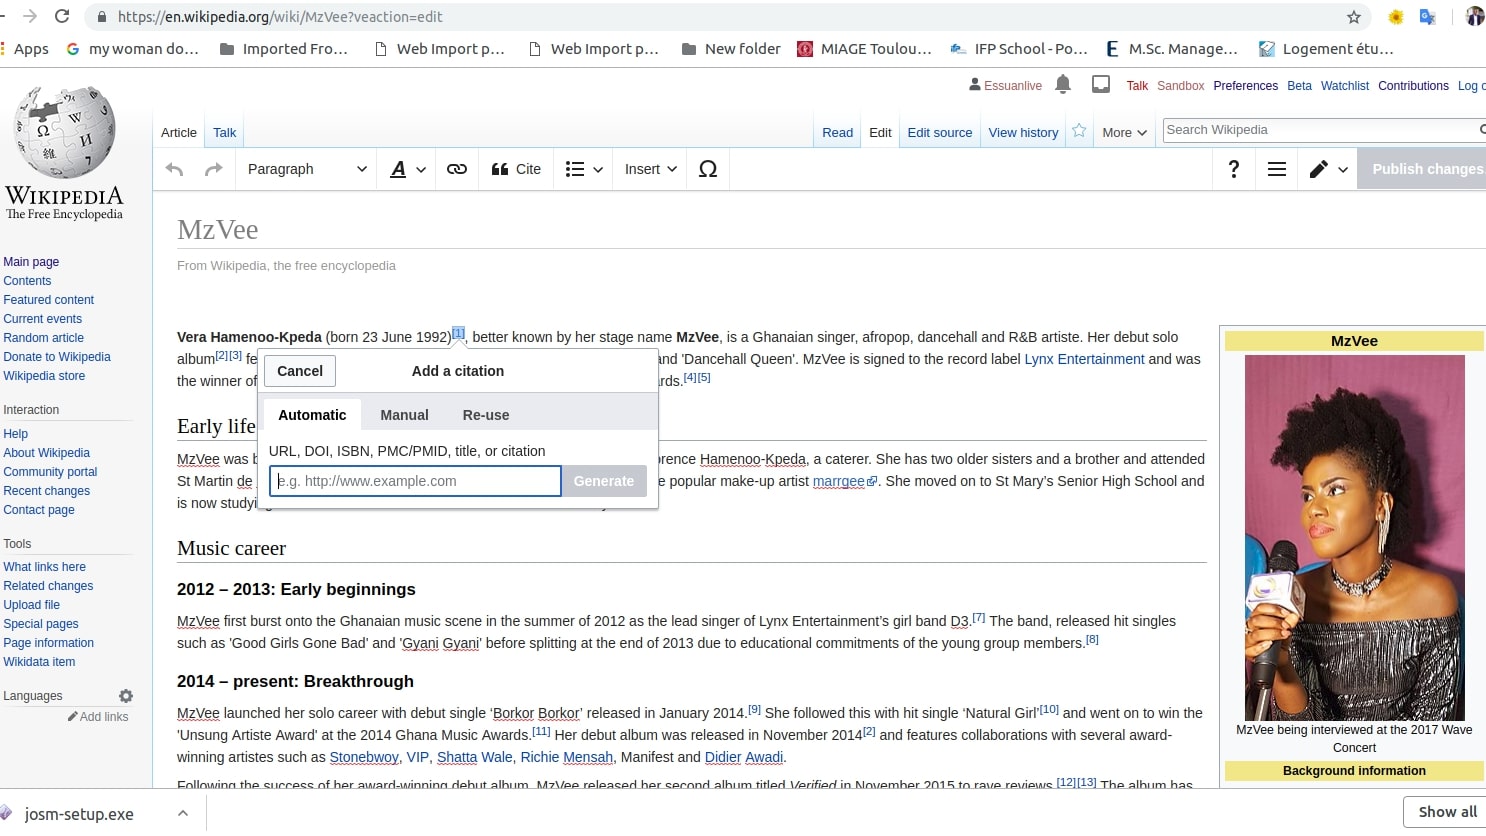Viewport: 1486px width, 836px height.
Task: Open the Talk page tab
Action: click(x=225, y=132)
